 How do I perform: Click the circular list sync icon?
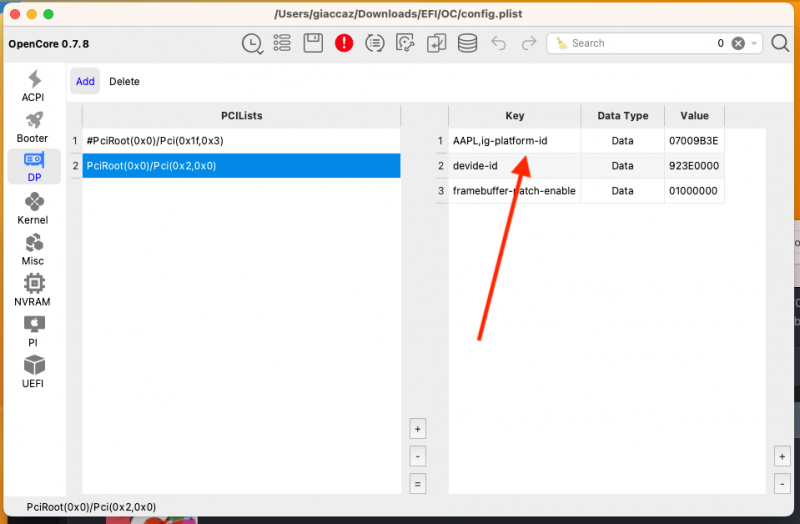[x=374, y=43]
